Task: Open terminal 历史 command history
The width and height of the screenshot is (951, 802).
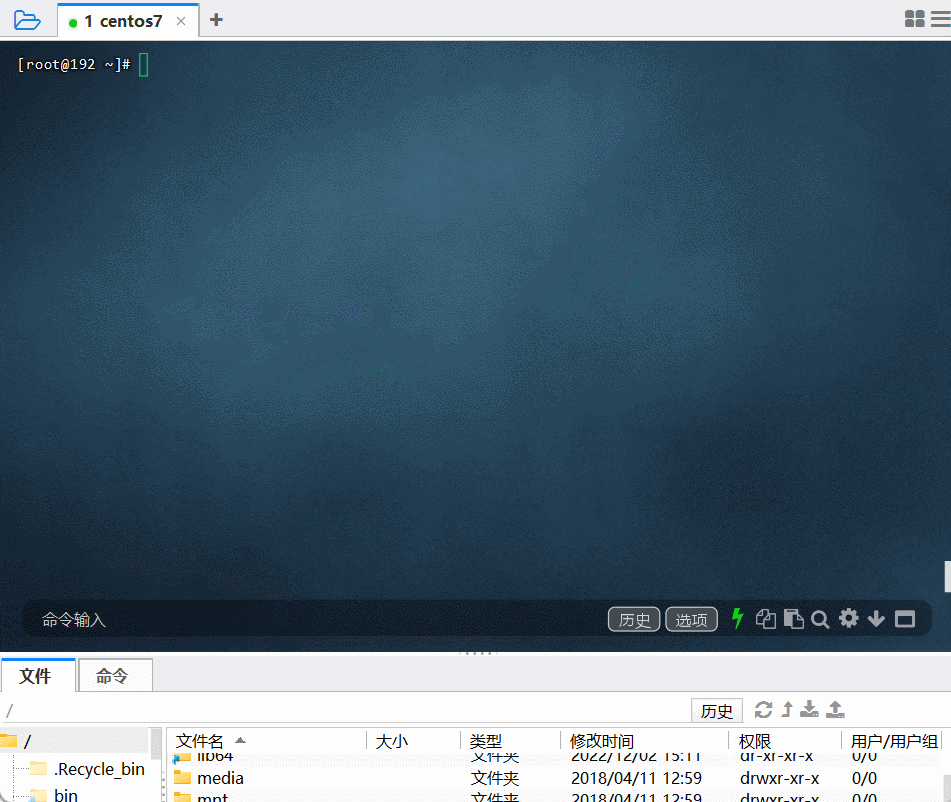Action: click(634, 619)
